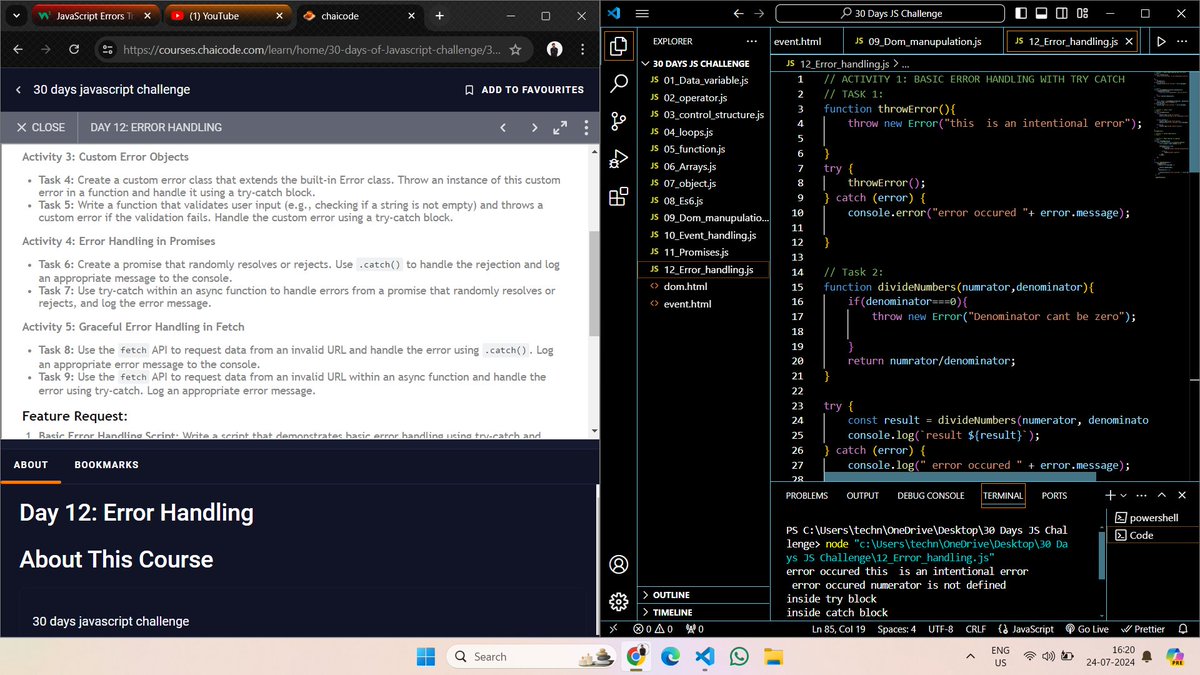1200x675 pixels.
Task: Show errors and warnings count in status bar
Action: click(x=653, y=629)
